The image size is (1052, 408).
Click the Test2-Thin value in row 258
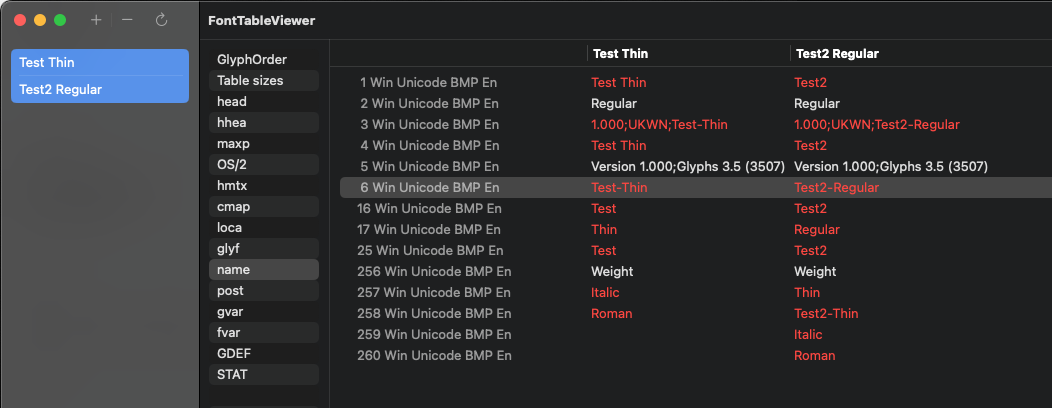click(826, 313)
